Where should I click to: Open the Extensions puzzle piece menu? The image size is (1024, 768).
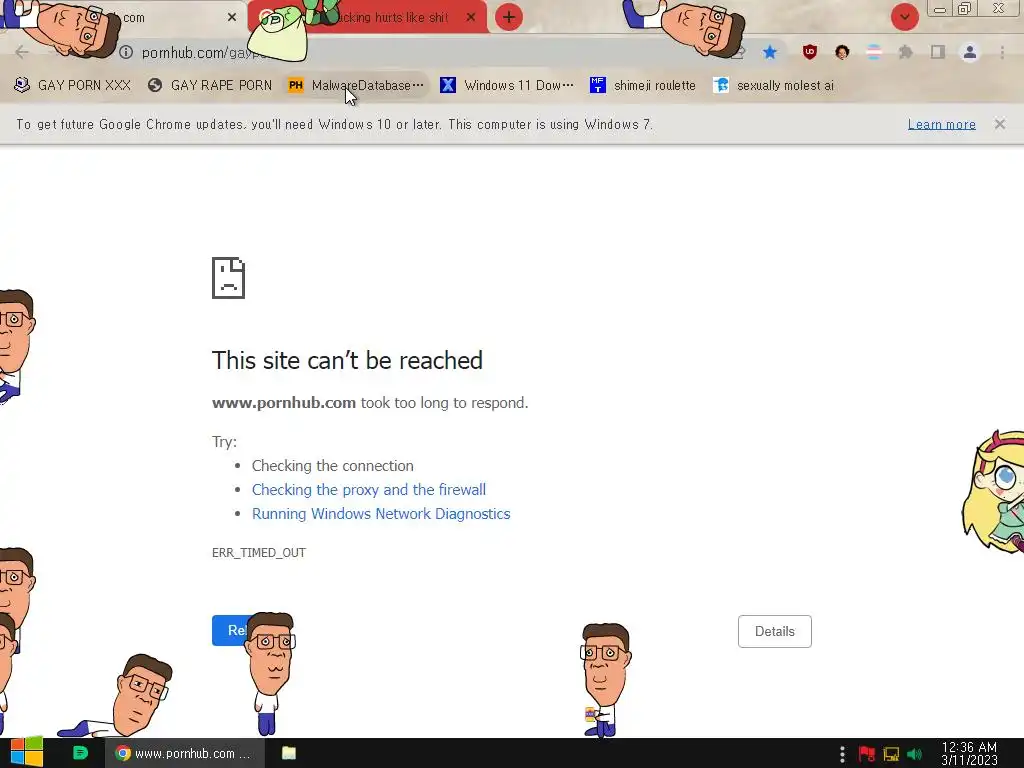pos(906,52)
